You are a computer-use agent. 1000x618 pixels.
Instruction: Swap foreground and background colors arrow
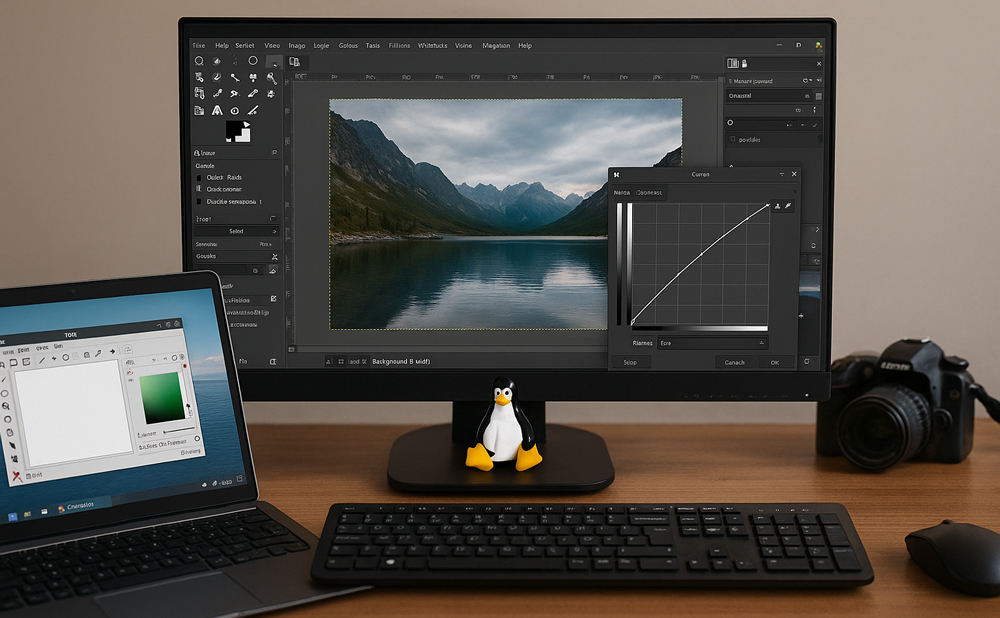pyautogui.click(x=247, y=124)
